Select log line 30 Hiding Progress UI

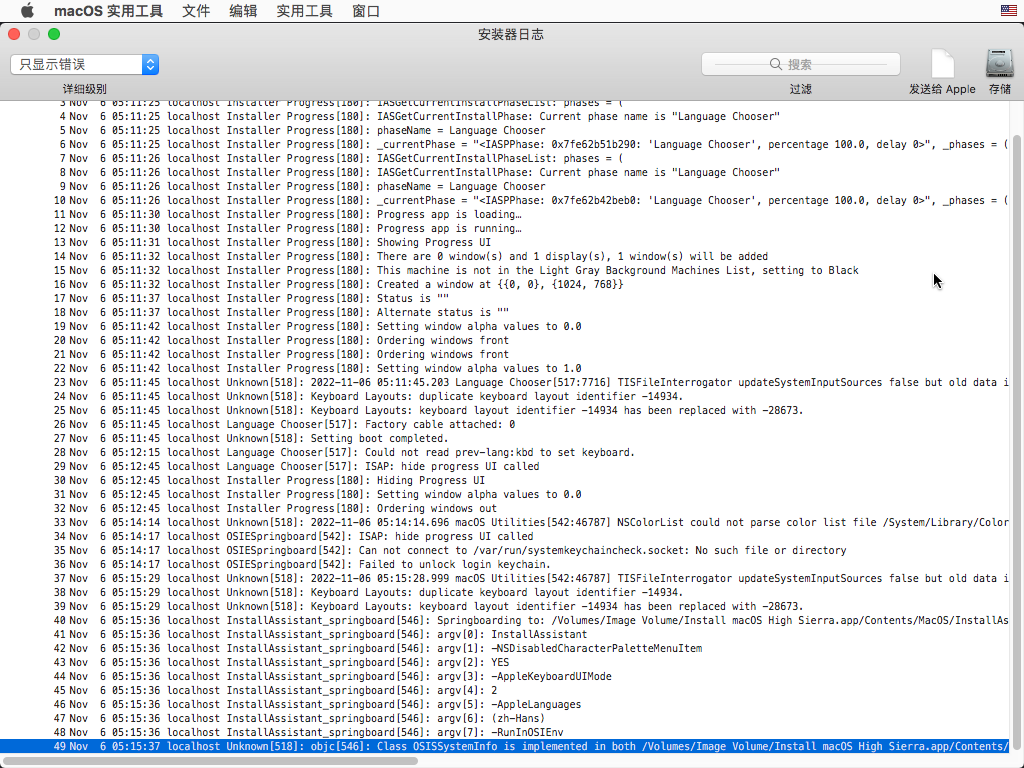(504, 481)
